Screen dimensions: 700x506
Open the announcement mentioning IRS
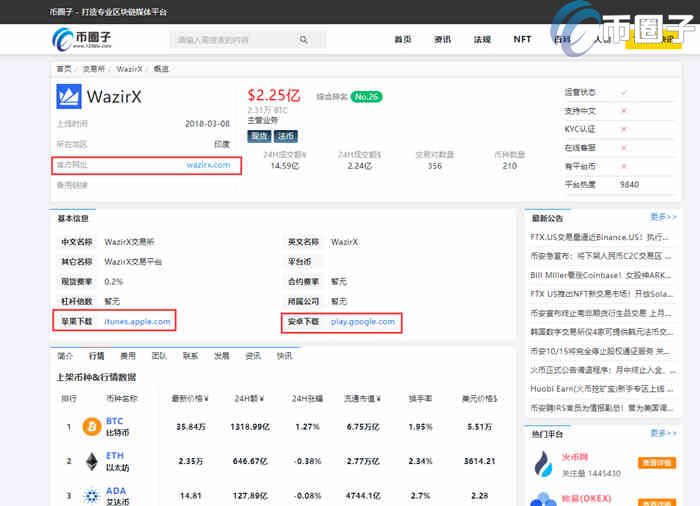(601, 408)
